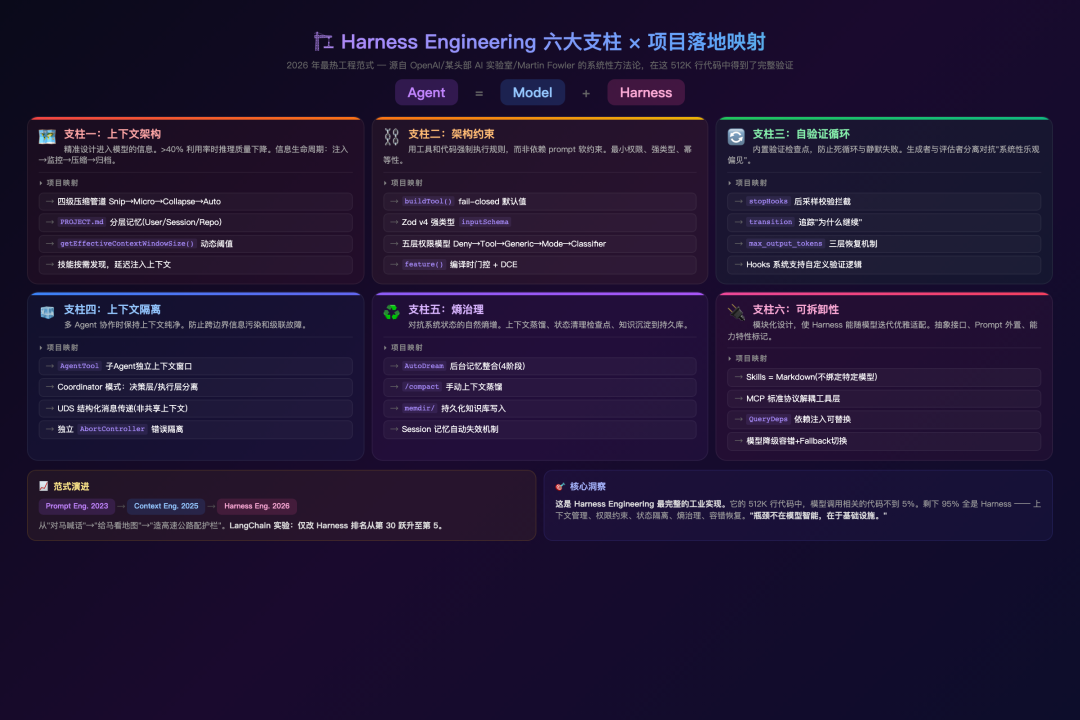Expand the 项目映射 section of 支柱六

[750, 357]
